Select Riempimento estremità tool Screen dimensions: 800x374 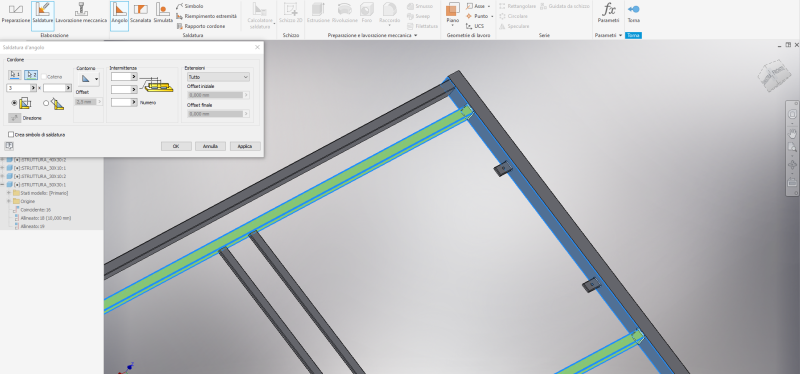[206, 16]
